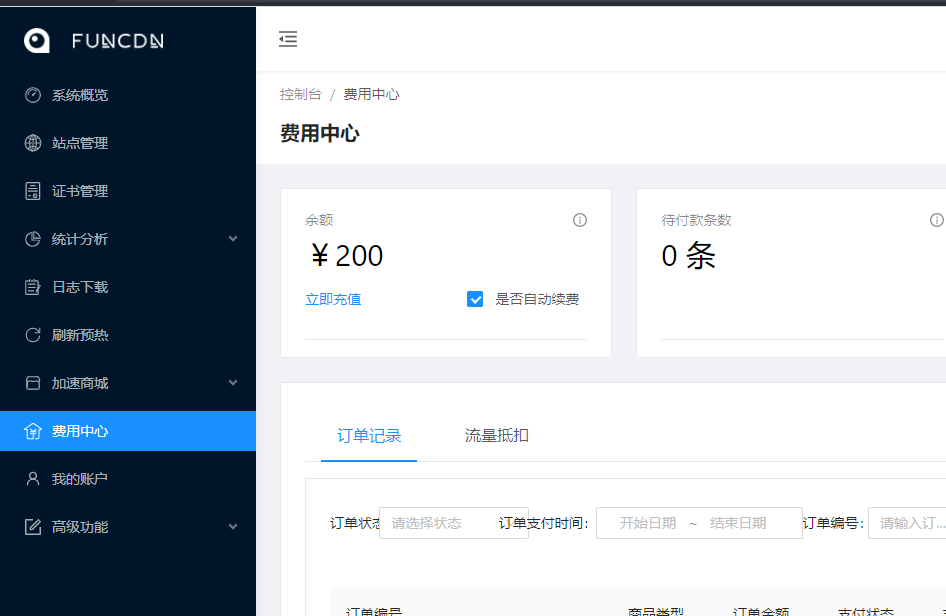Click the info icon on the 待付款条数 card
Viewport: 946px width, 616px height.
coord(937,220)
